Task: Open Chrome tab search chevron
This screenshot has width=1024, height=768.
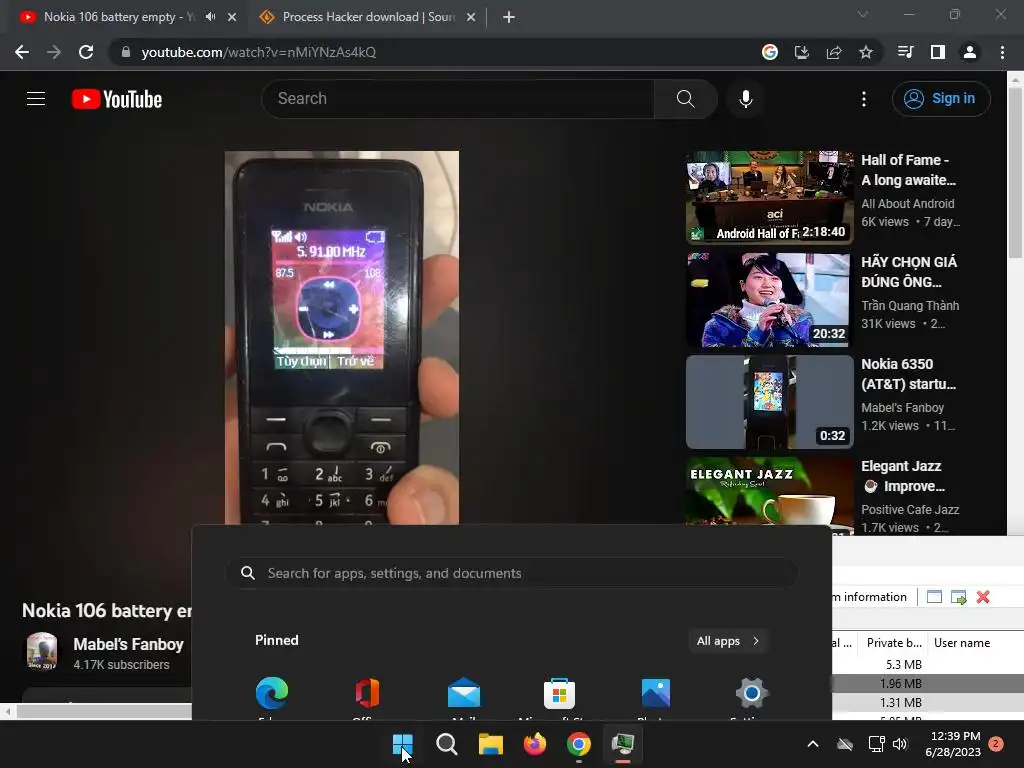Action: point(863,14)
